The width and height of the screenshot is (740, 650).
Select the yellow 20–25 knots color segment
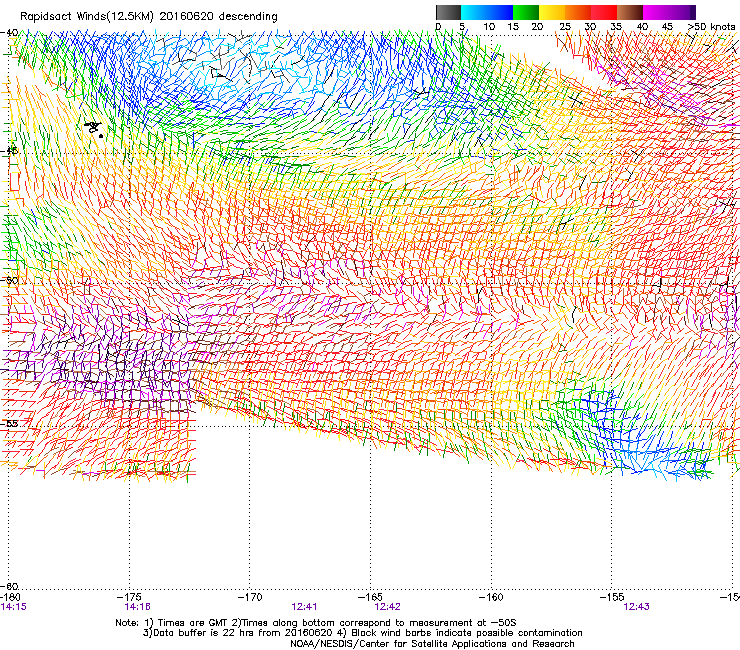pos(552,12)
